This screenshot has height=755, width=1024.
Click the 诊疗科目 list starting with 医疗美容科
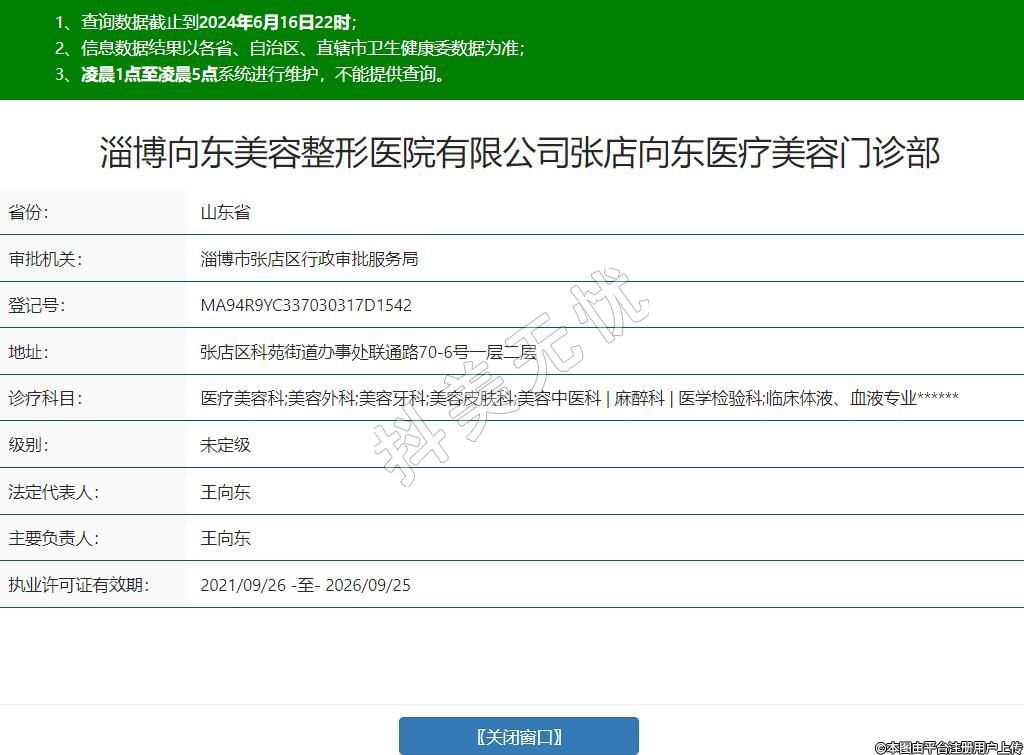[579, 398]
